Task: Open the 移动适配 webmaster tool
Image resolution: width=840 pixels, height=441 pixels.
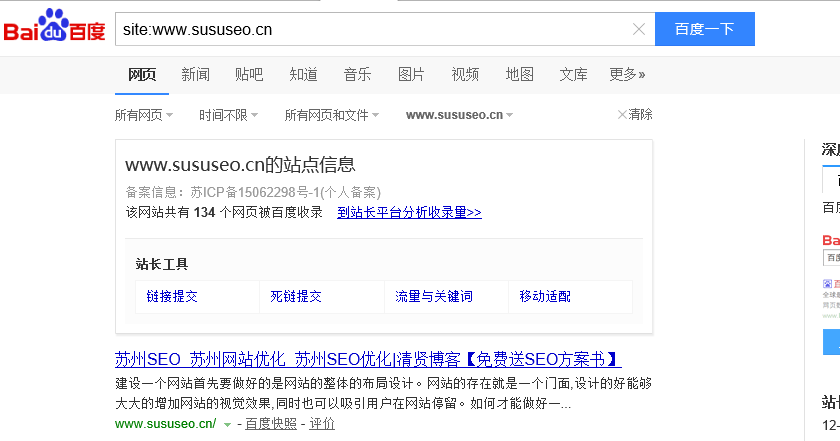Action: pos(545,296)
